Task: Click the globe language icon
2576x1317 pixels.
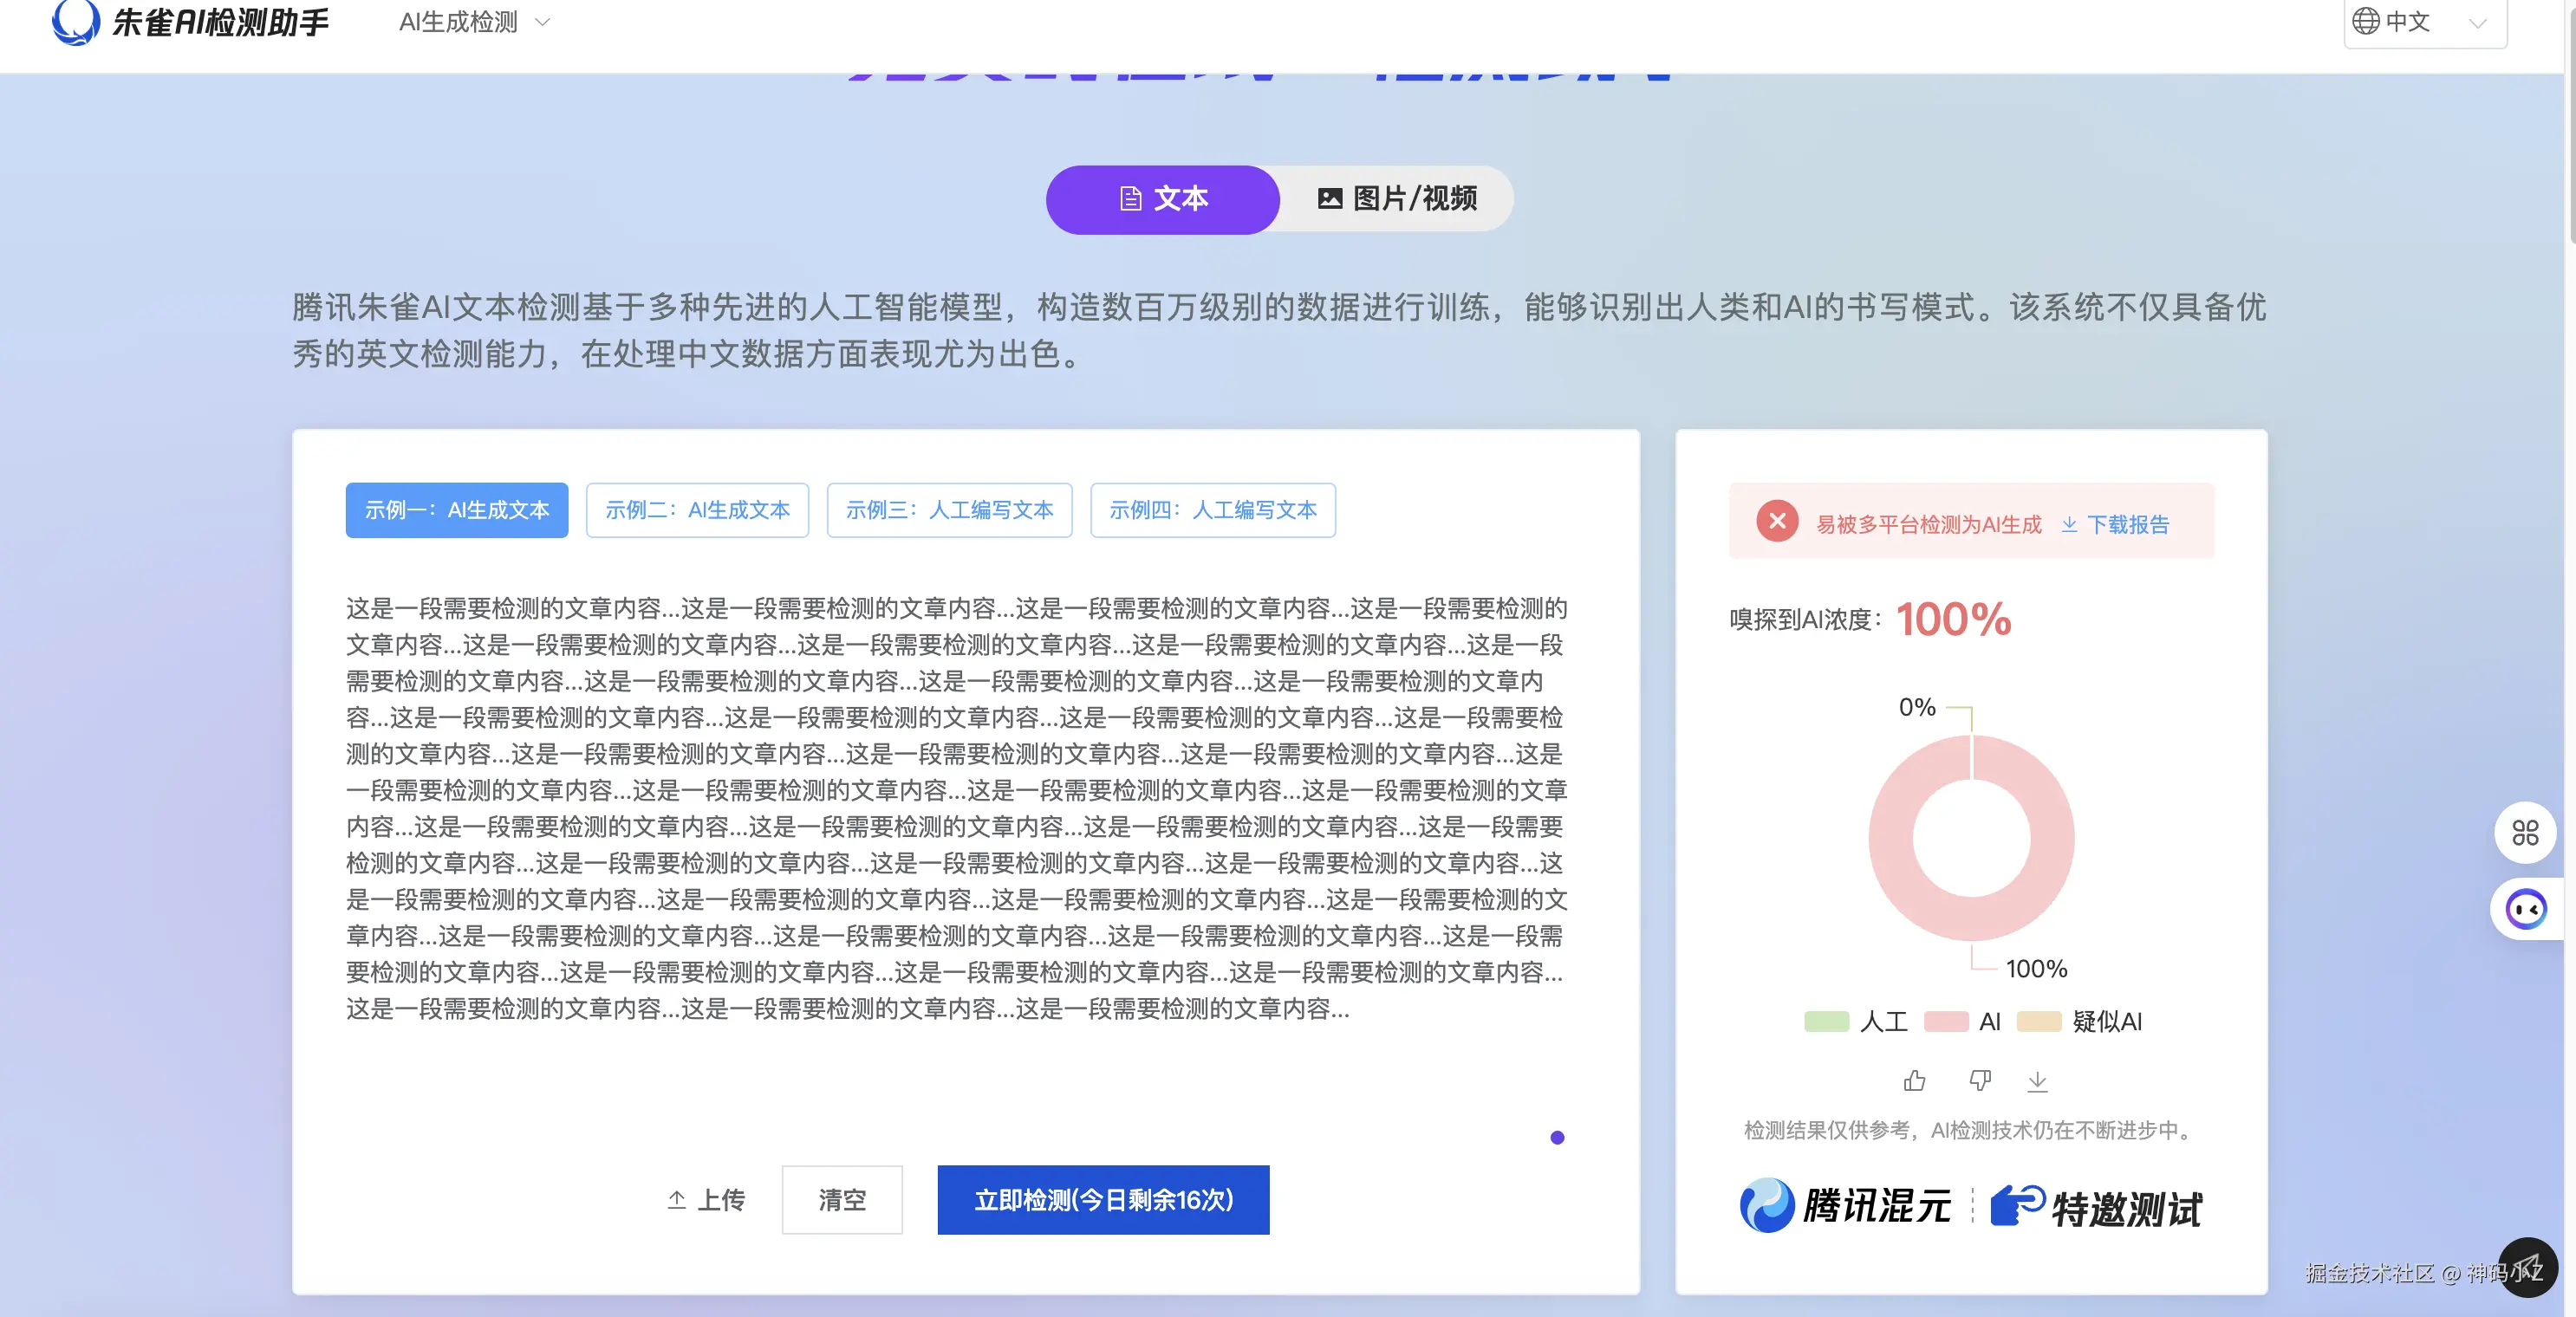Action: [x=2365, y=21]
